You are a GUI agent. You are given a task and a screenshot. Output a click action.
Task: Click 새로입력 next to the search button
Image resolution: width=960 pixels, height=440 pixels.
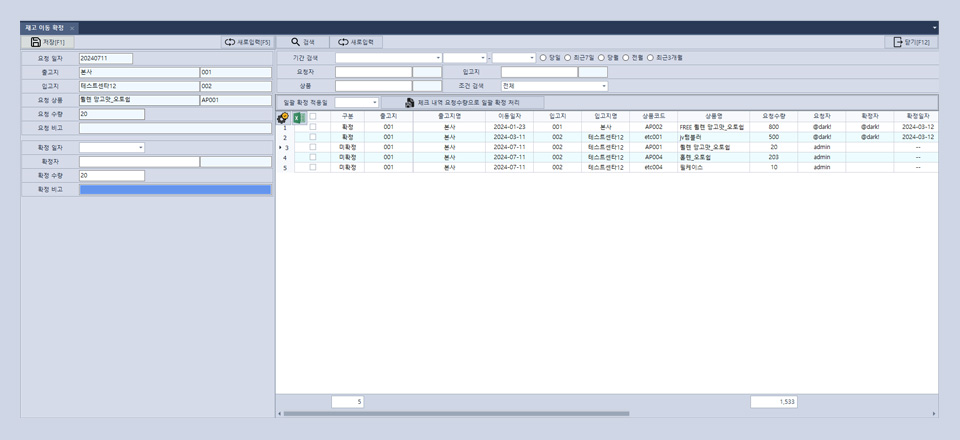[x=356, y=42]
